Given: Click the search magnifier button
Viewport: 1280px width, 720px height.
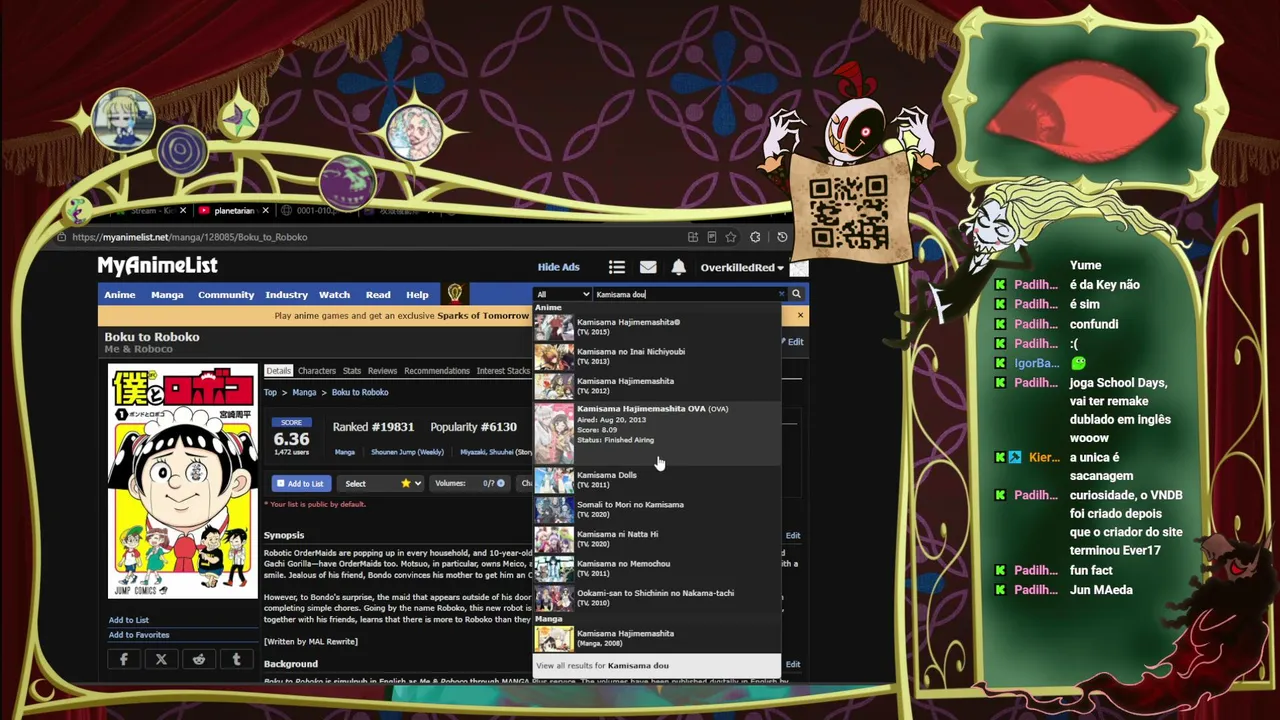Looking at the screenshot, I should [x=796, y=294].
